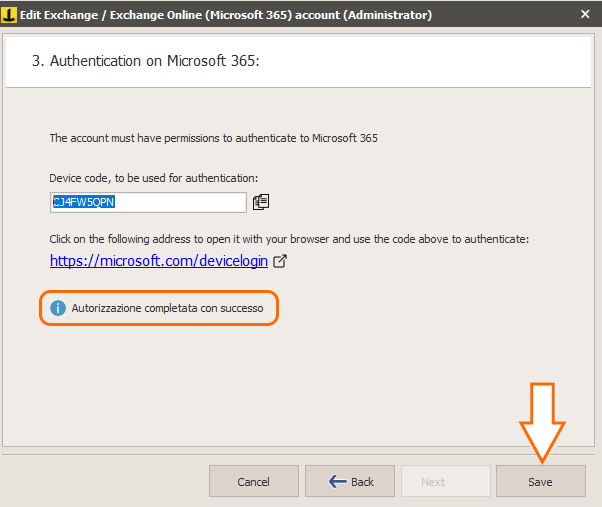Click 'The account must have permissions' text
602x507 pixels.
pyautogui.click(x=213, y=138)
